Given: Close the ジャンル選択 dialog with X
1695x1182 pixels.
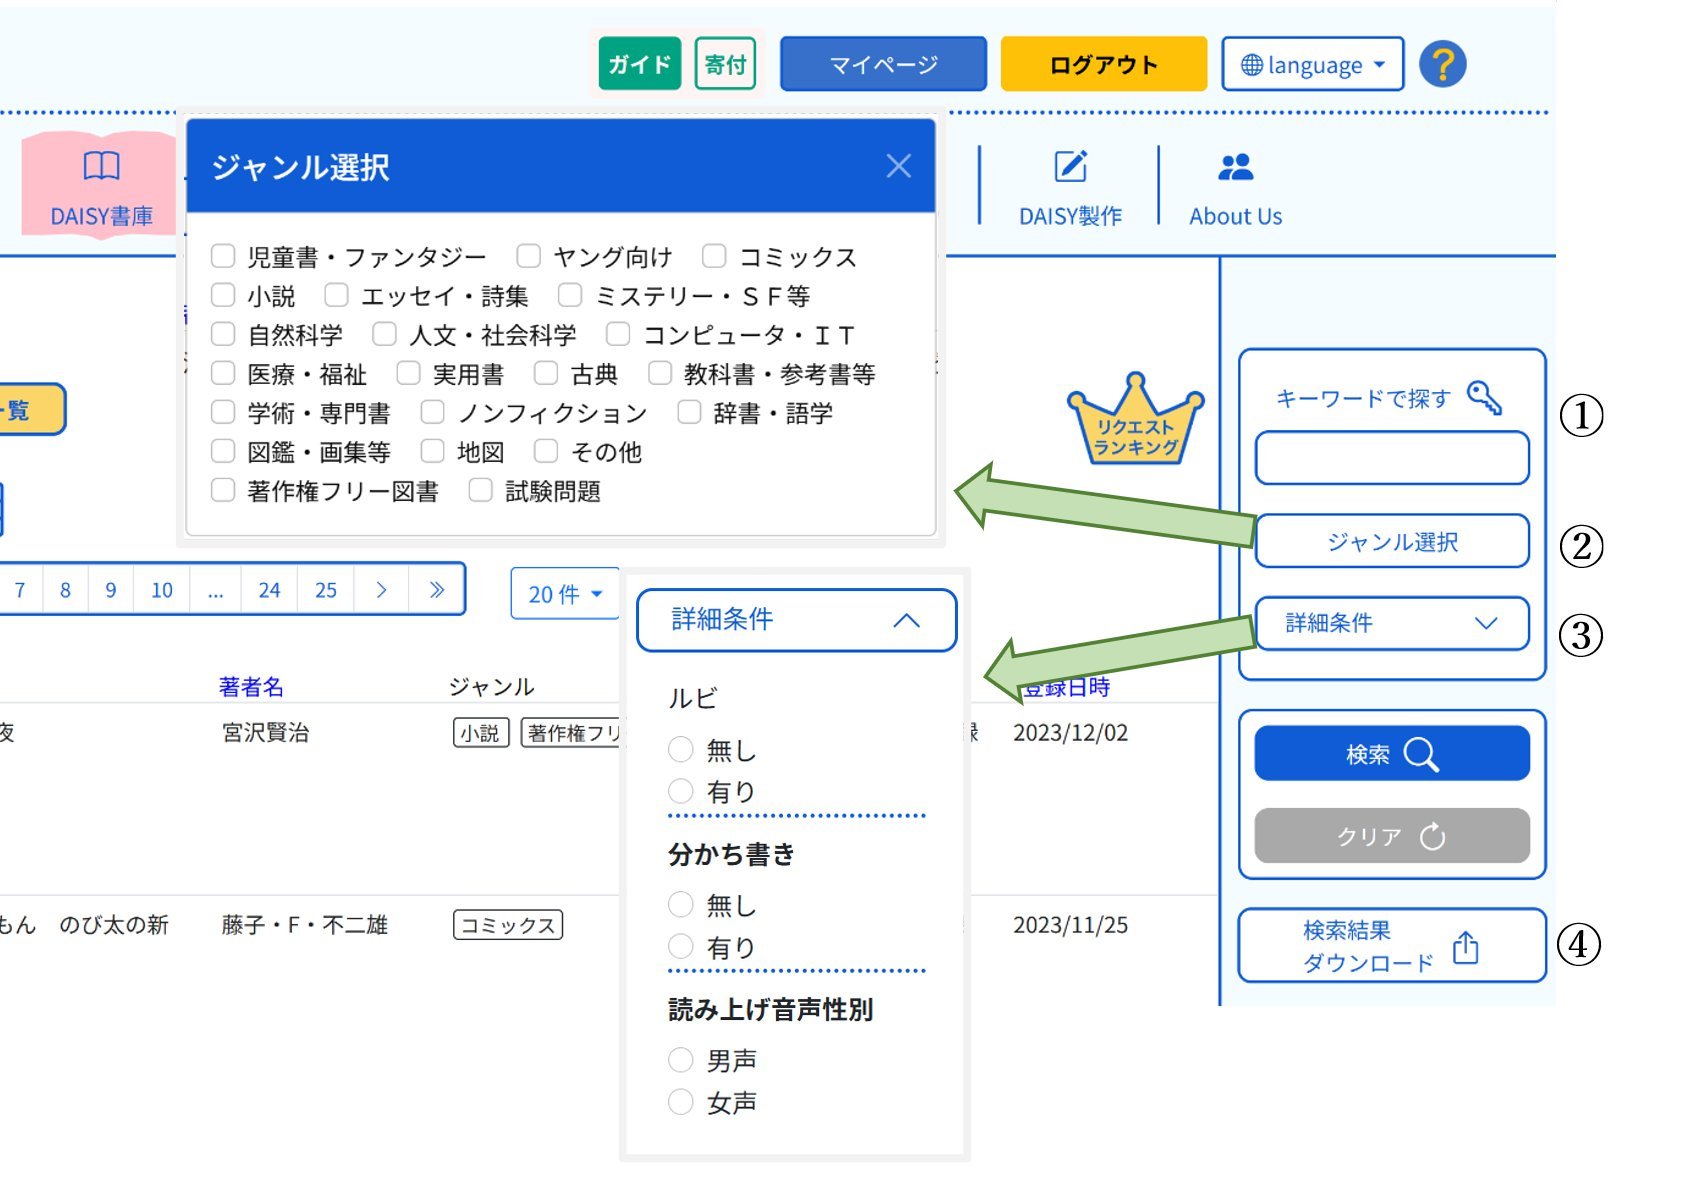Looking at the screenshot, I should click(898, 166).
